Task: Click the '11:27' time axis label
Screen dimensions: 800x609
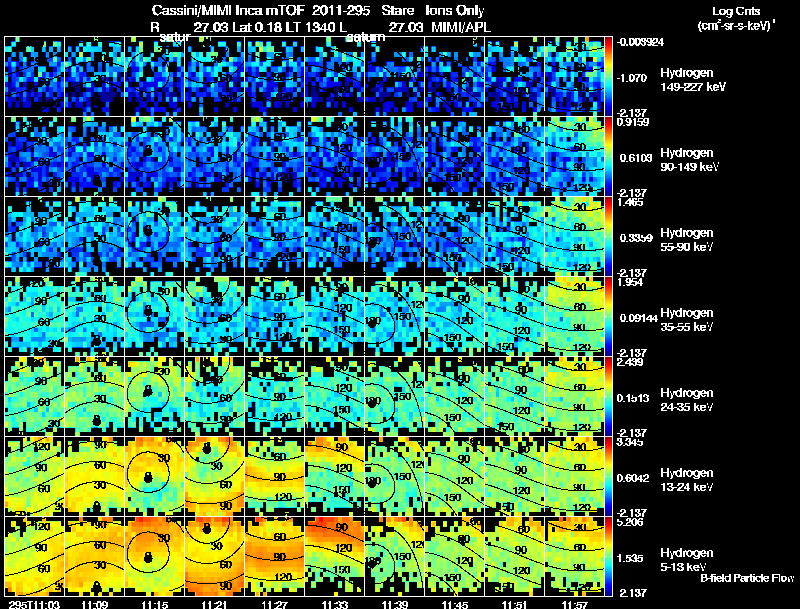Action: point(274,604)
